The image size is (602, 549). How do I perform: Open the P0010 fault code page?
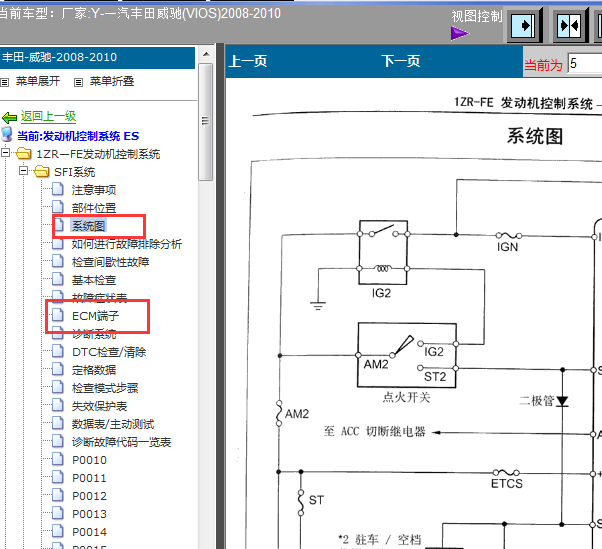[89, 460]
